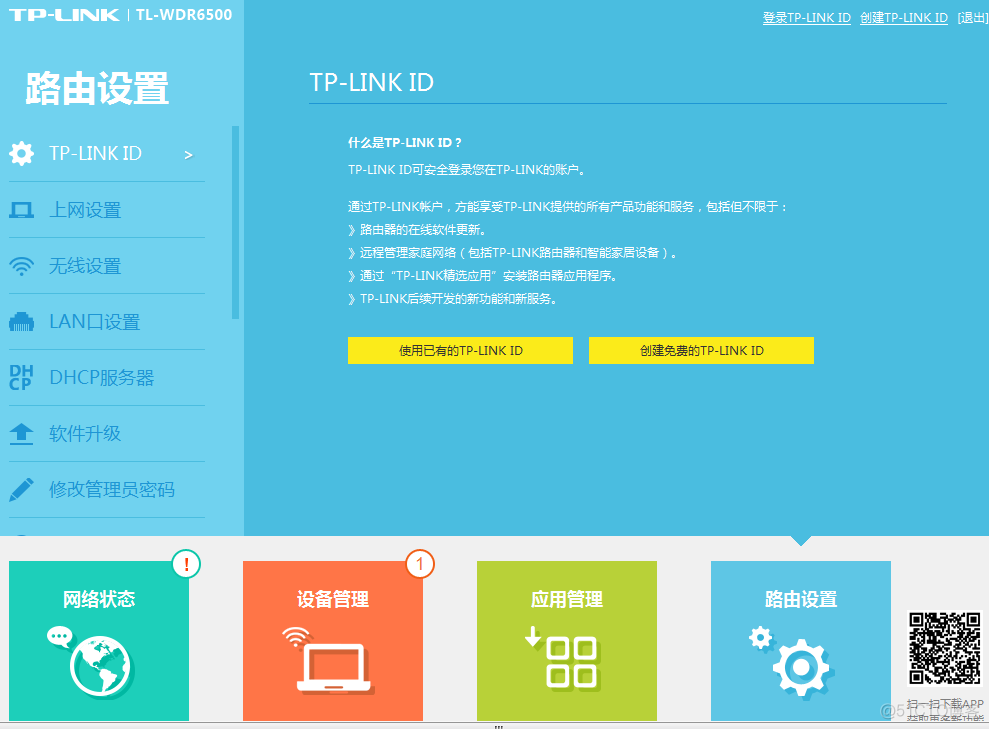Switch to the 网络状态 tile label
The image size is (989, 729).
(x=99, y=599)
